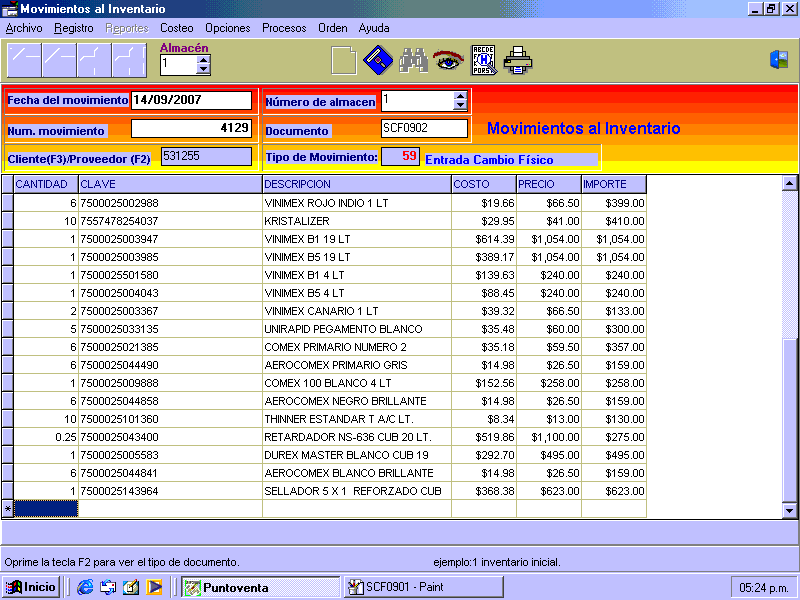Decrease the Número de almacen value
This screenshot has width=800, height=600.
(x=460, y=105)
